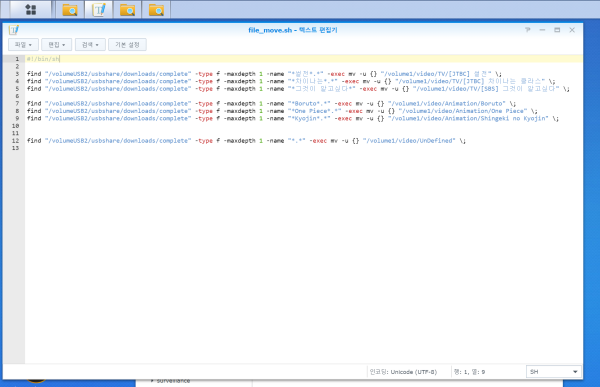Screen dimensions: 600x387
Task: Open the third taskbar folder-search icon
Action: click(127, 10)
